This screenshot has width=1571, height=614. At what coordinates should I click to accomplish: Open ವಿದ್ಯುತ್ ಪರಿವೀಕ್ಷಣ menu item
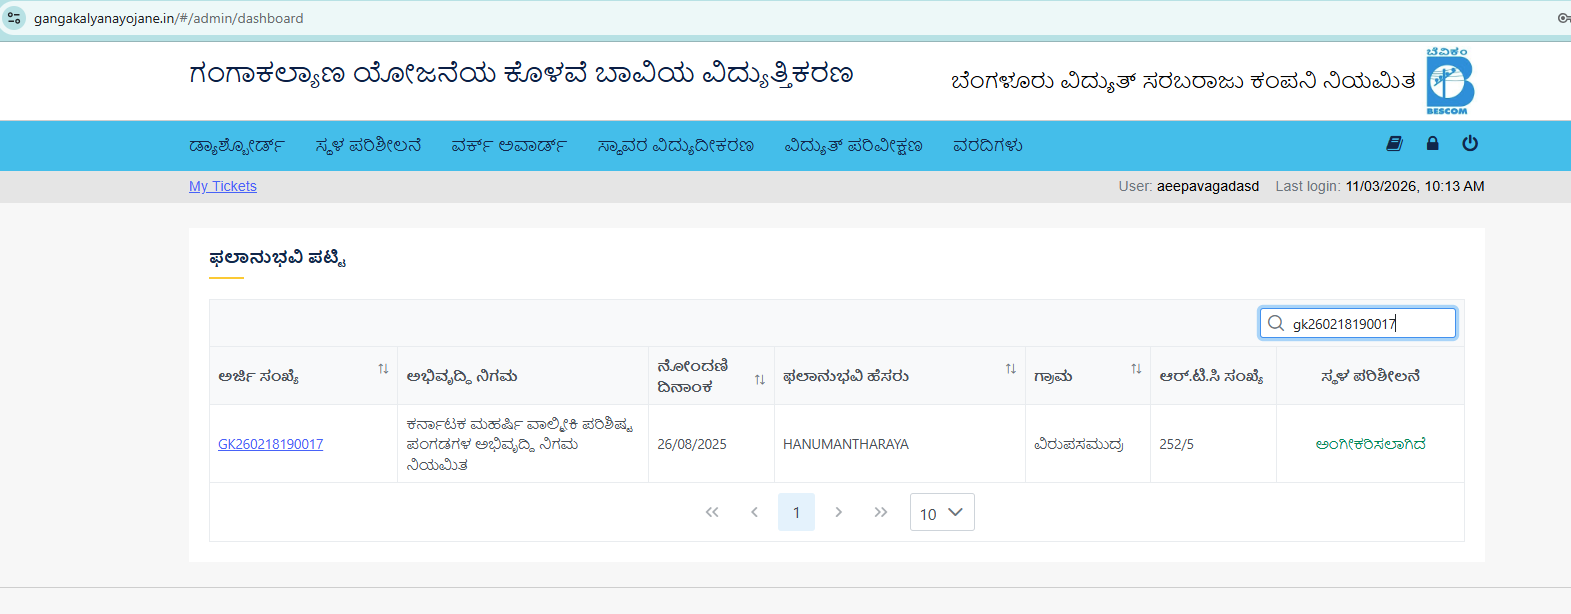point(853,146)
